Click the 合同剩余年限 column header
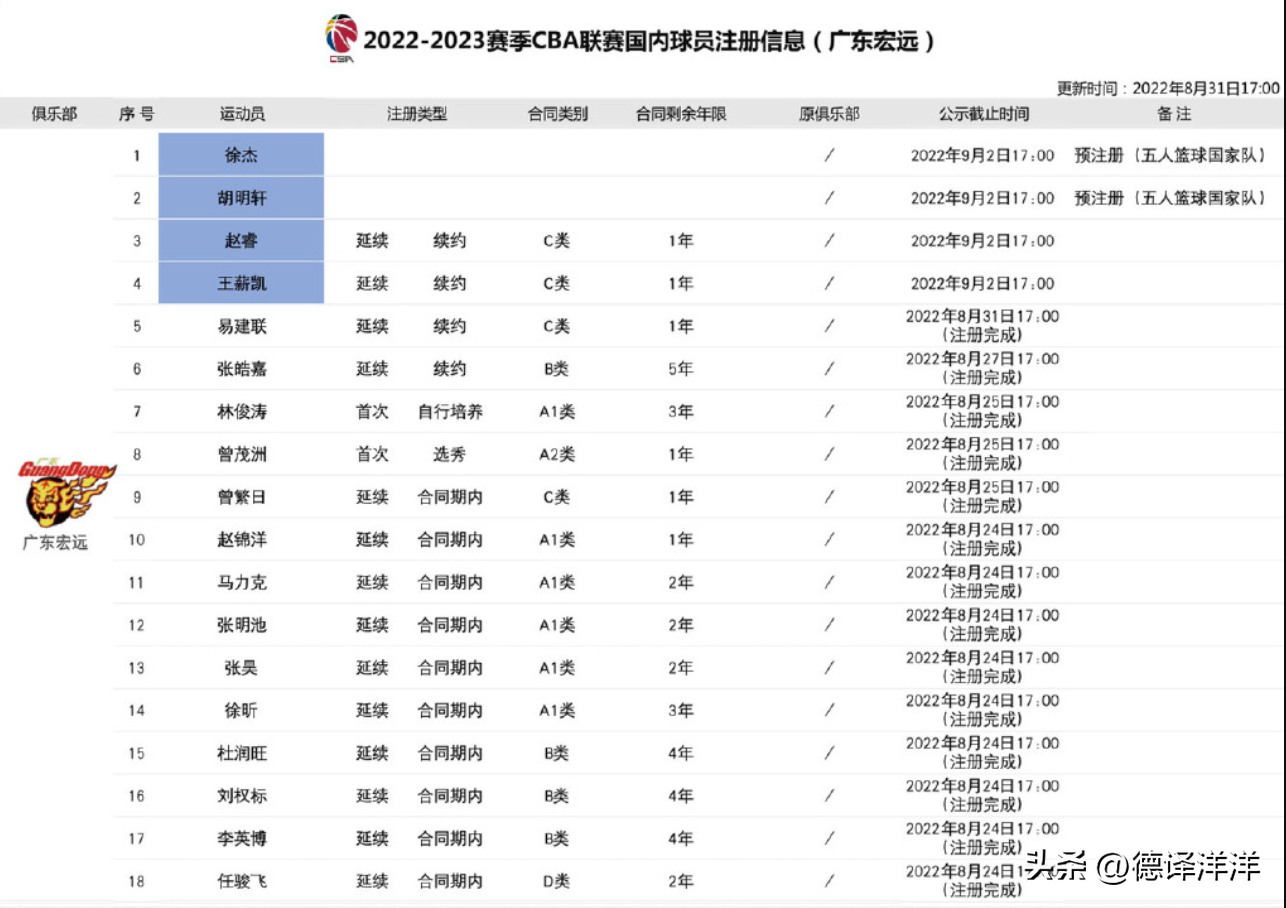 click(681, 114)
